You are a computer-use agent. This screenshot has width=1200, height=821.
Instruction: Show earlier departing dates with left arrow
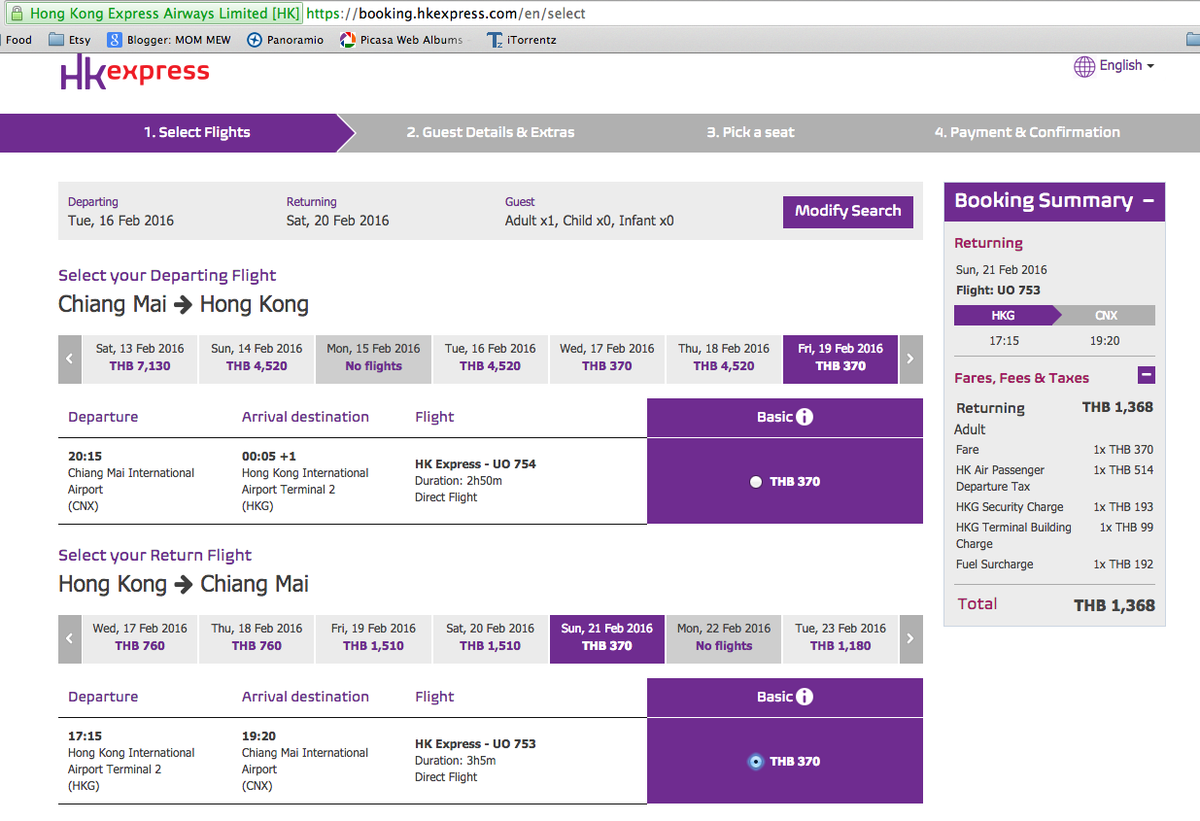(69, 359)
